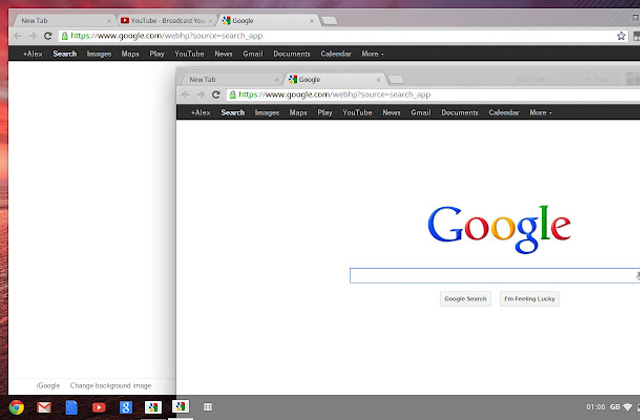This screenshot has height=420, width=640.
Task: Reload page in the back window
Action: (x=48, y=36)
